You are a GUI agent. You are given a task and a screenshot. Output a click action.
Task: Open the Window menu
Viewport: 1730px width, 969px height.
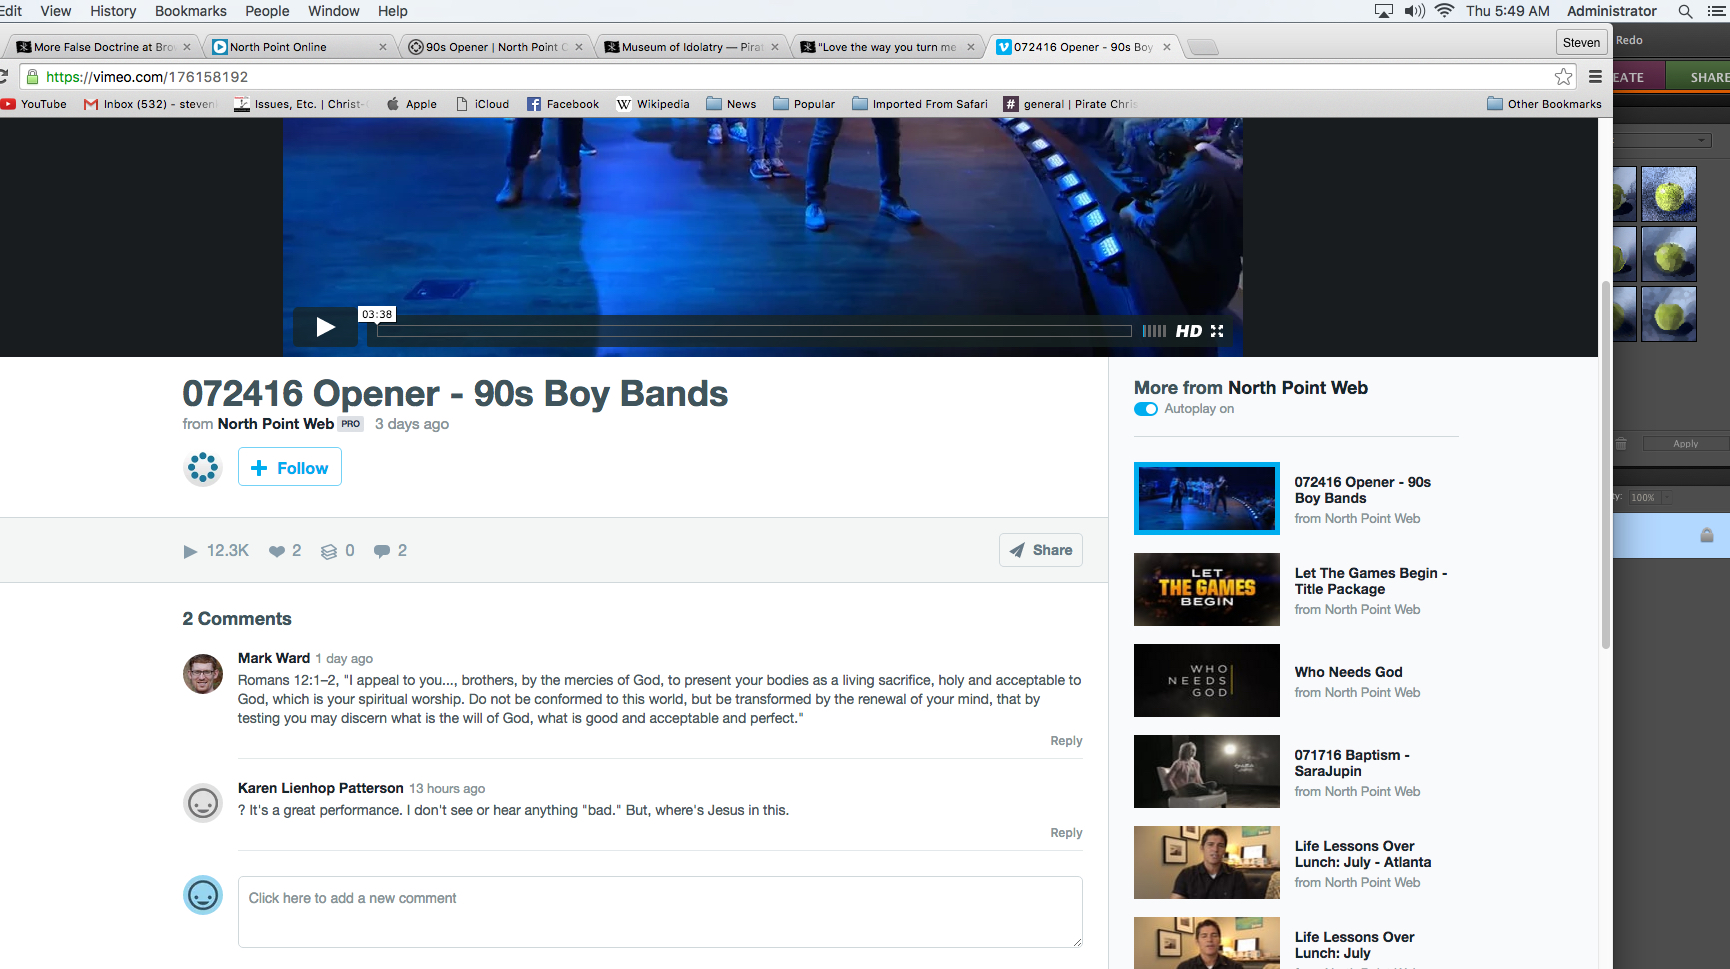(334, 11)
